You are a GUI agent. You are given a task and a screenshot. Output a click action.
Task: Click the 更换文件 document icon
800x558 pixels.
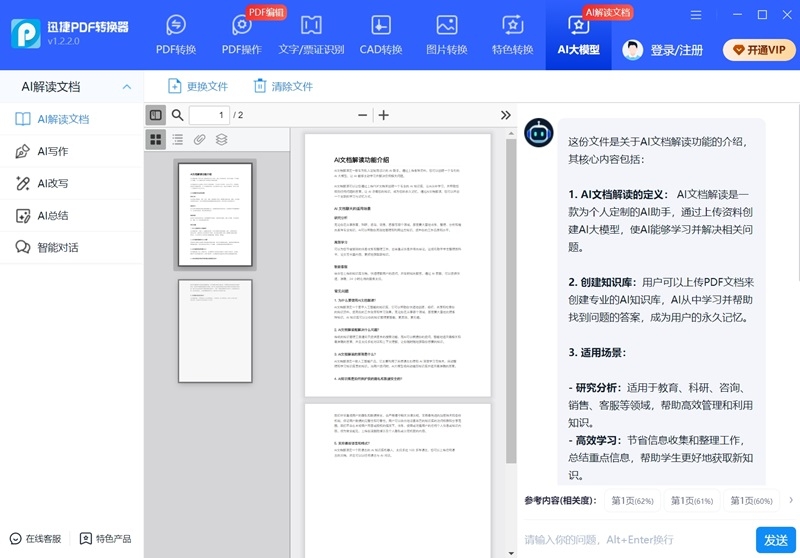(x=174, y=86)
